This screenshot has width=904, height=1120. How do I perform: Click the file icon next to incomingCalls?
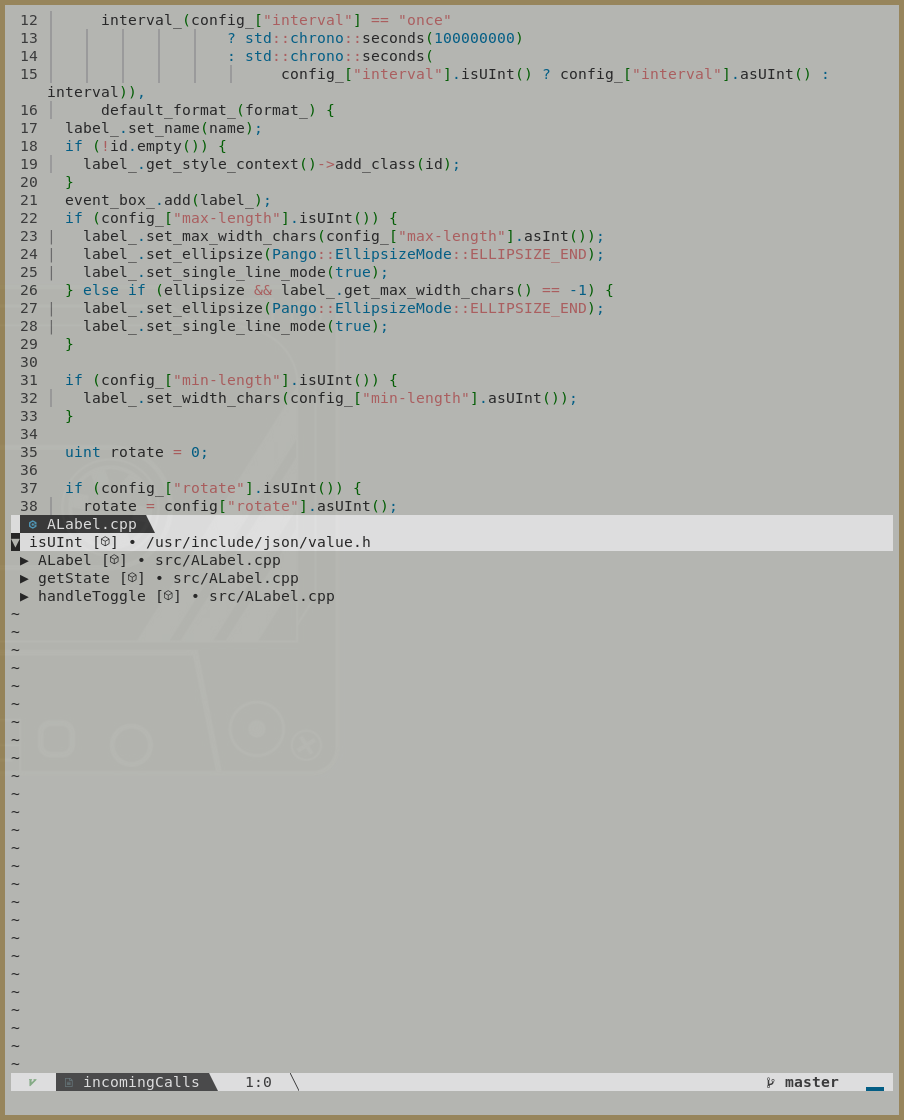click(68, 1081)
